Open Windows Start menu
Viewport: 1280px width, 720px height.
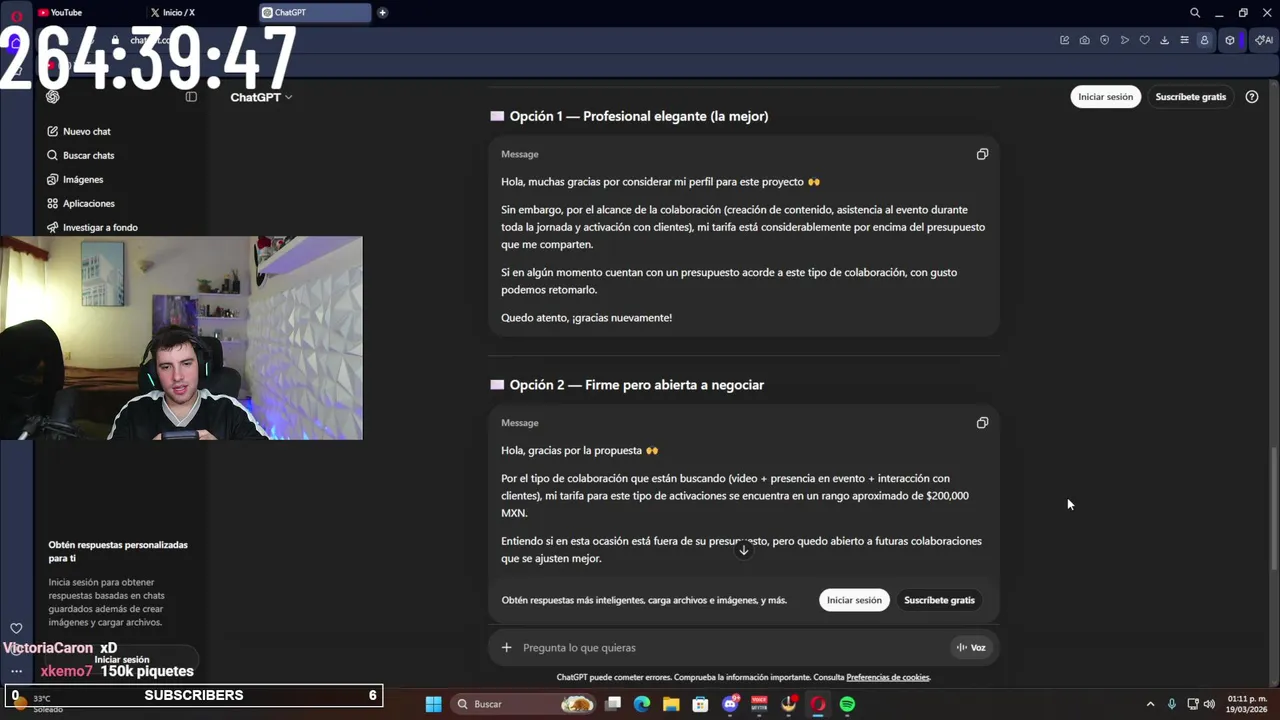tap(433, 704)
